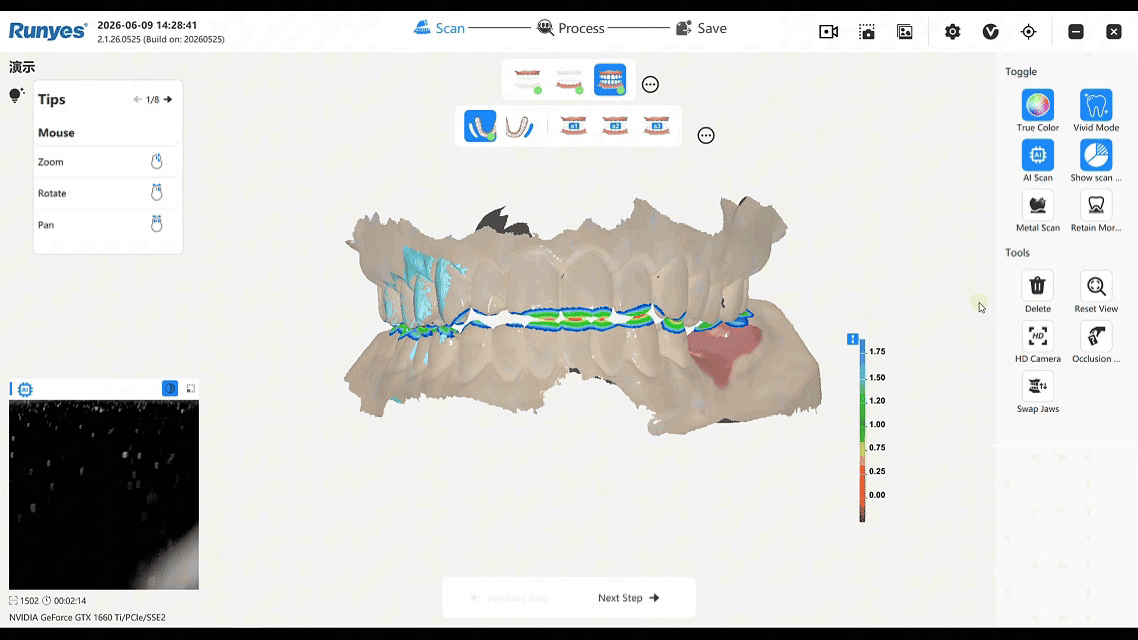Click the NVIDIA GeForce GPU status text
This screenshot has width=1138, height=640.
click(87, 618)
